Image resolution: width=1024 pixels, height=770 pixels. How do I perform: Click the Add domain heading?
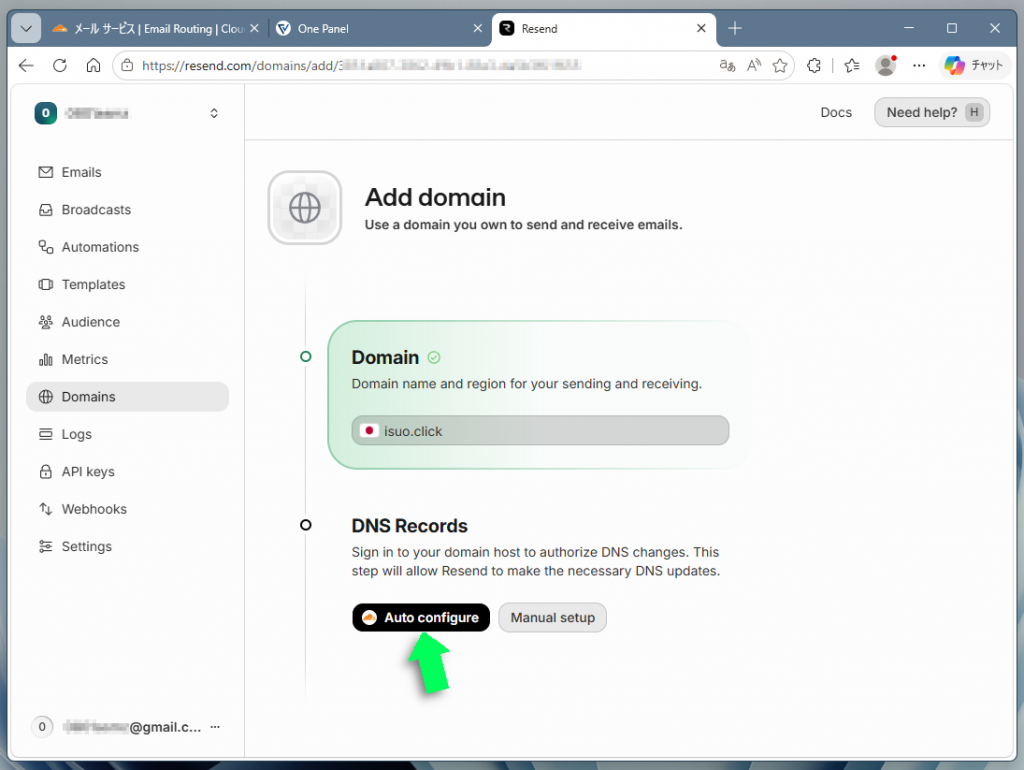(435, 197)
